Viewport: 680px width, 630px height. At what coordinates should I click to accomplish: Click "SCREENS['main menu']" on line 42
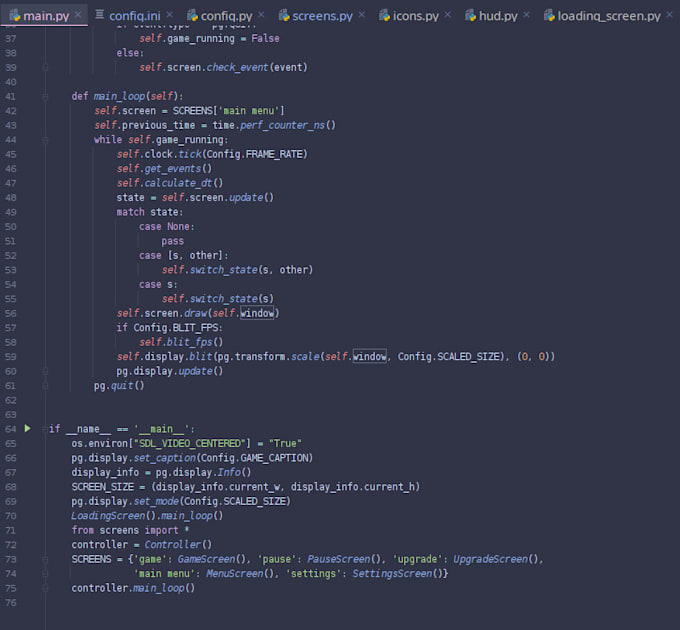pyautogui.click(x=229, y=111)
